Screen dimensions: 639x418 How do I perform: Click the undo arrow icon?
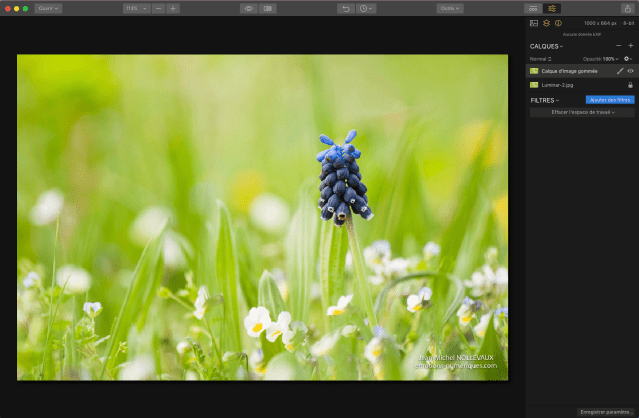(346, 8)
